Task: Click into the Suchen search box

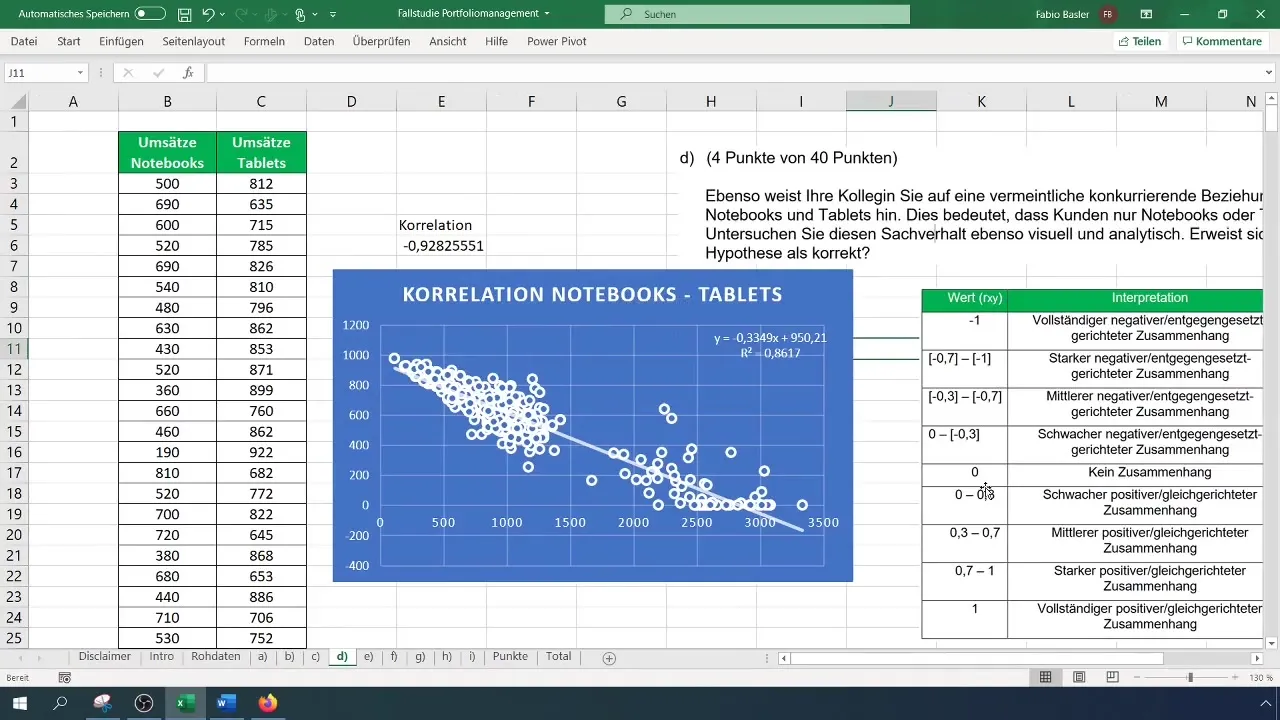Action: pos(757,14)
